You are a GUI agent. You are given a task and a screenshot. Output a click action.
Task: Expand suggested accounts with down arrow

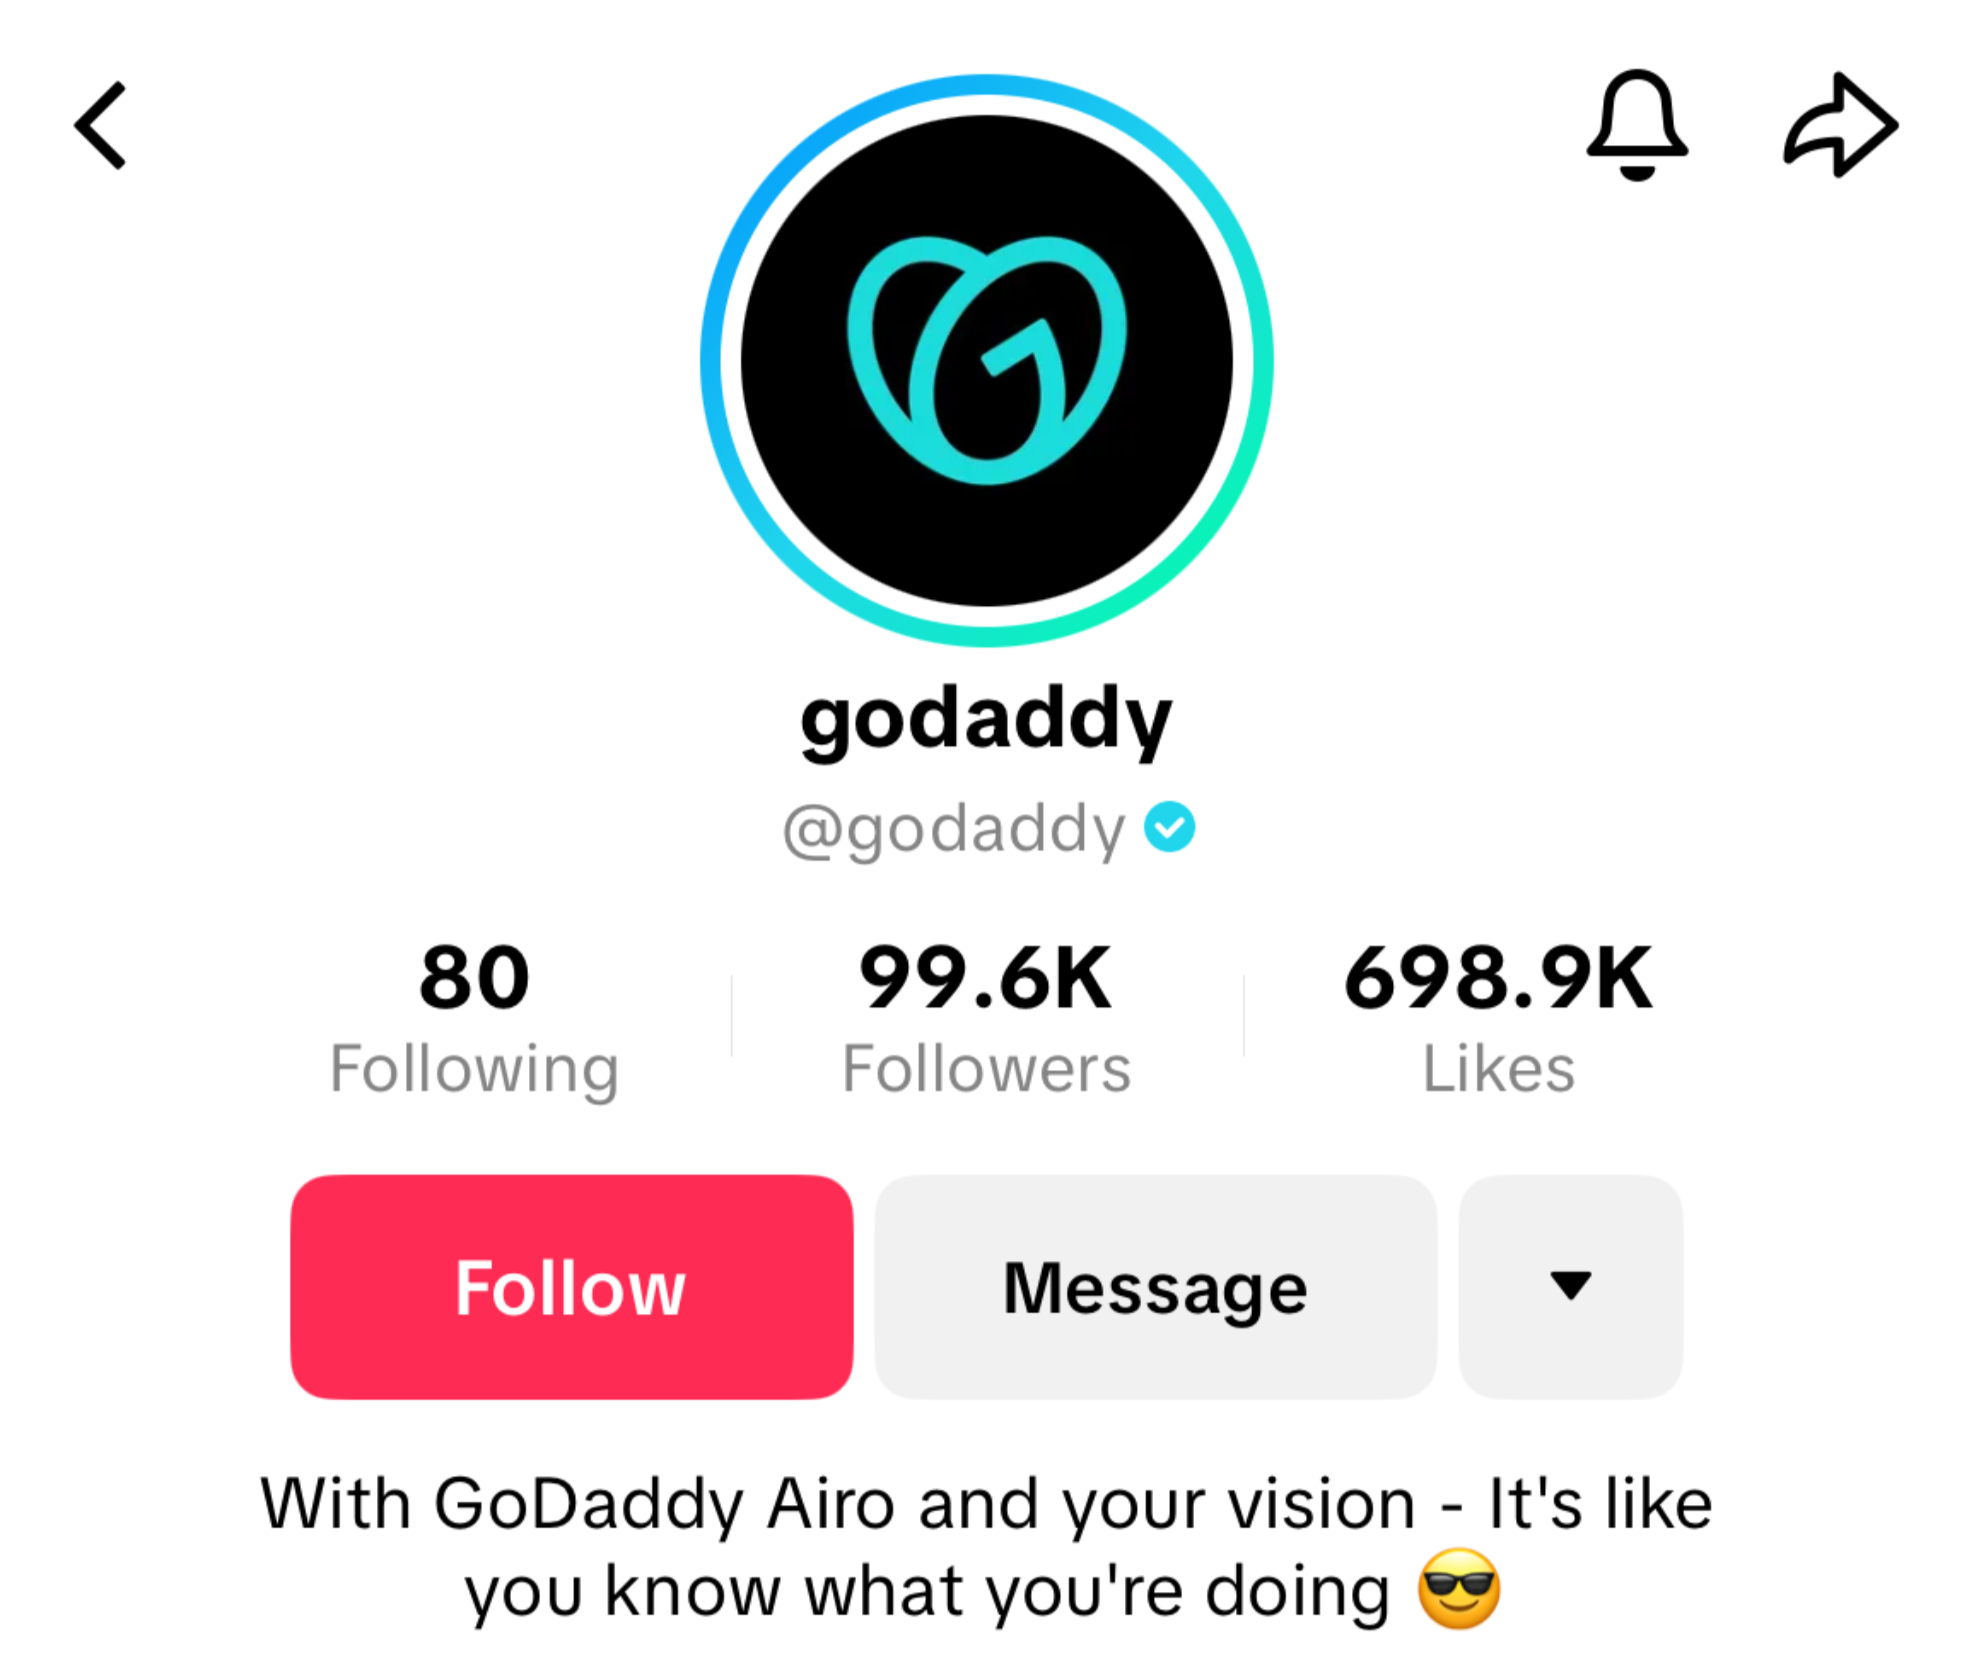click(x=1569, y=1286)
